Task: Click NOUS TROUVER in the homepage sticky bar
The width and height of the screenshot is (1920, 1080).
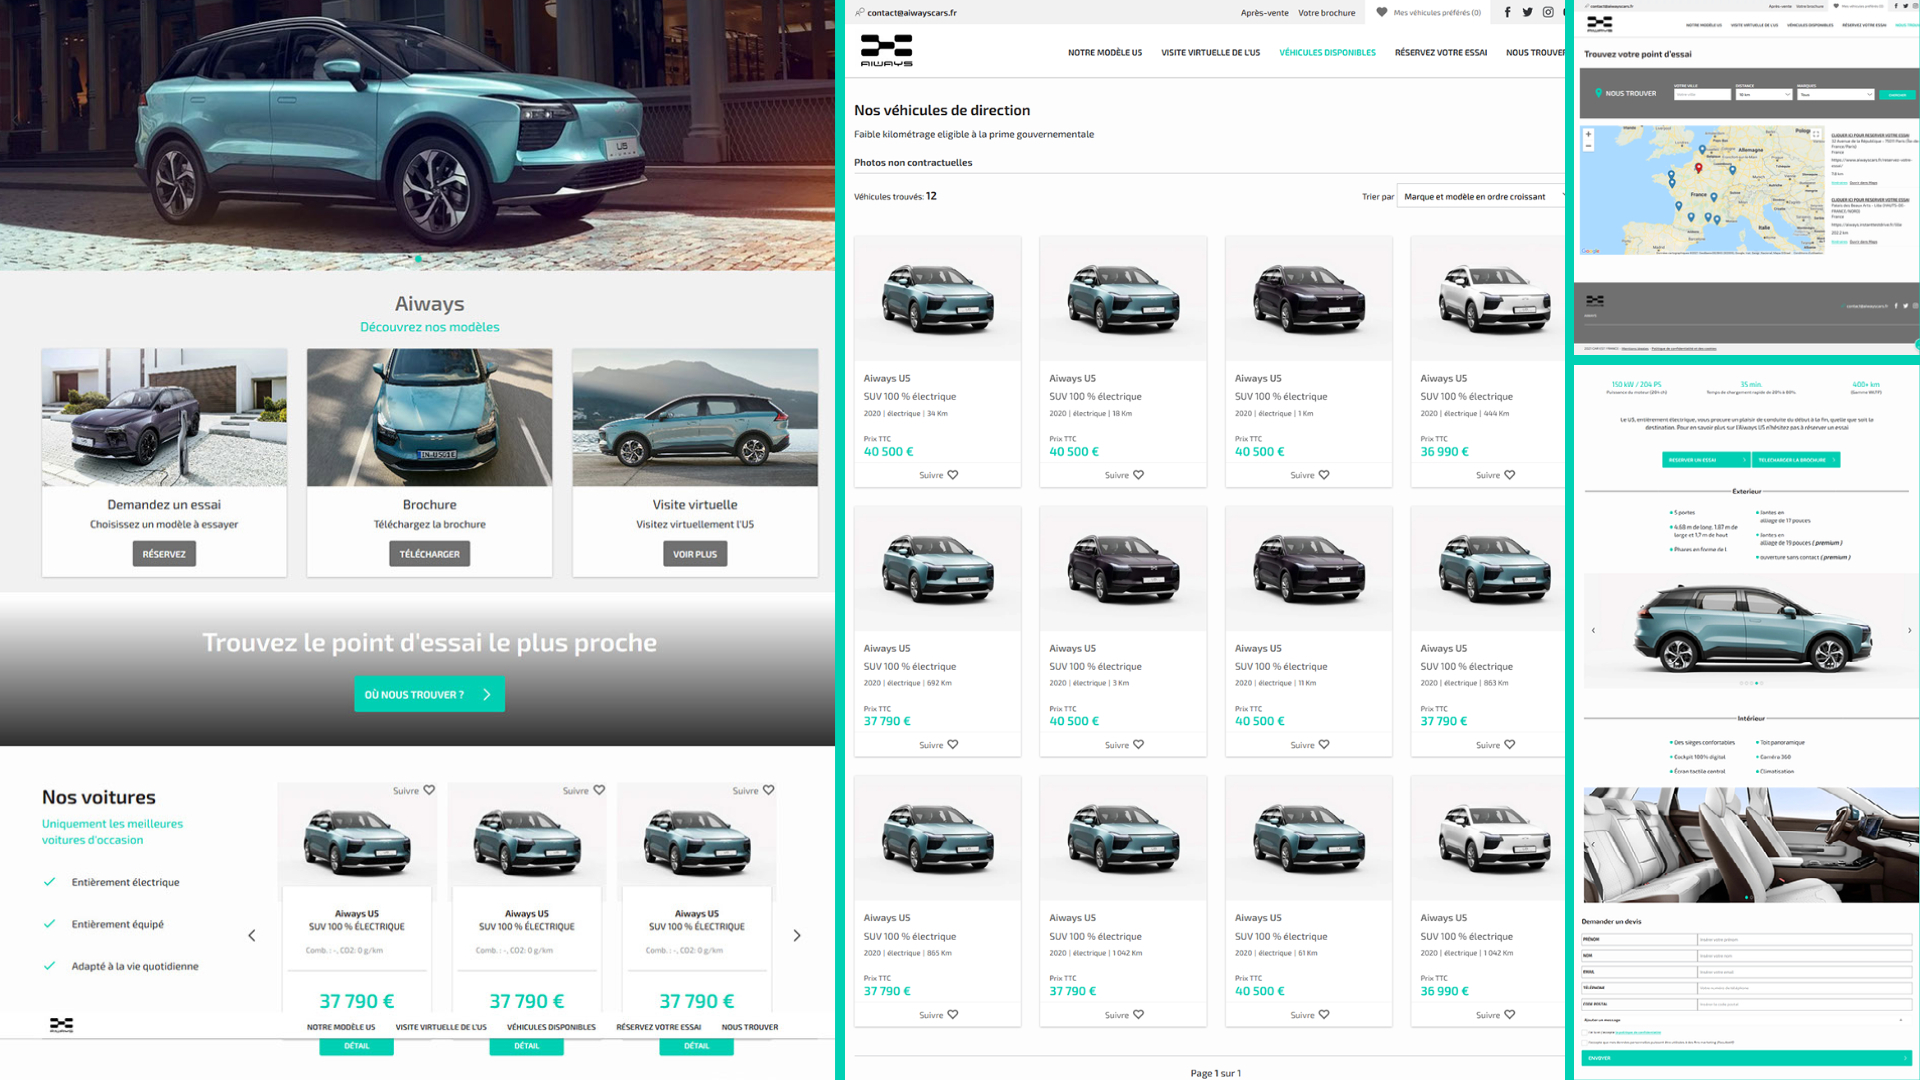Action: point(750,1027)
